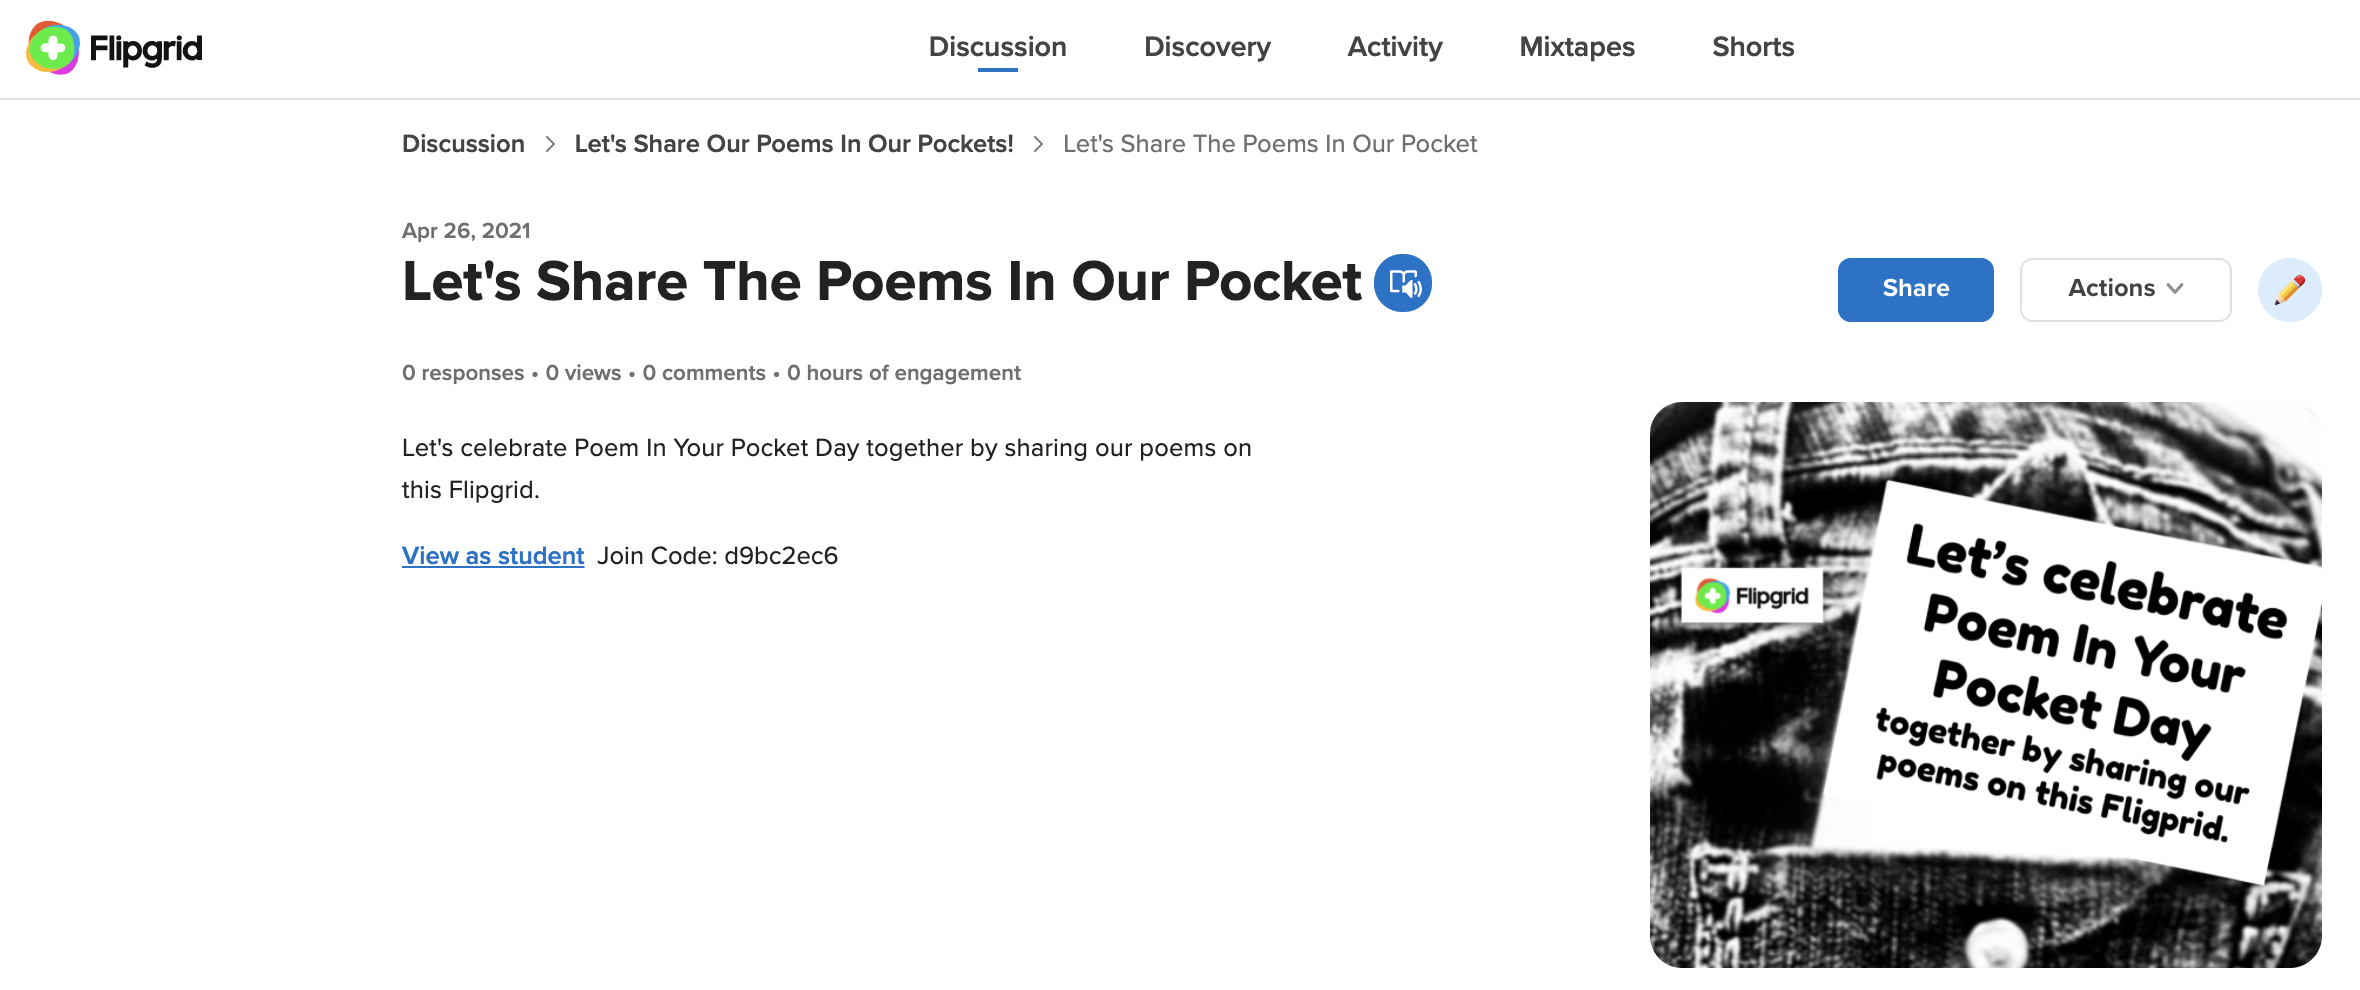The height and width of the screenshot is (990, 2360).
Task: Go to the Activity tab
Action: coord(1394,47)
